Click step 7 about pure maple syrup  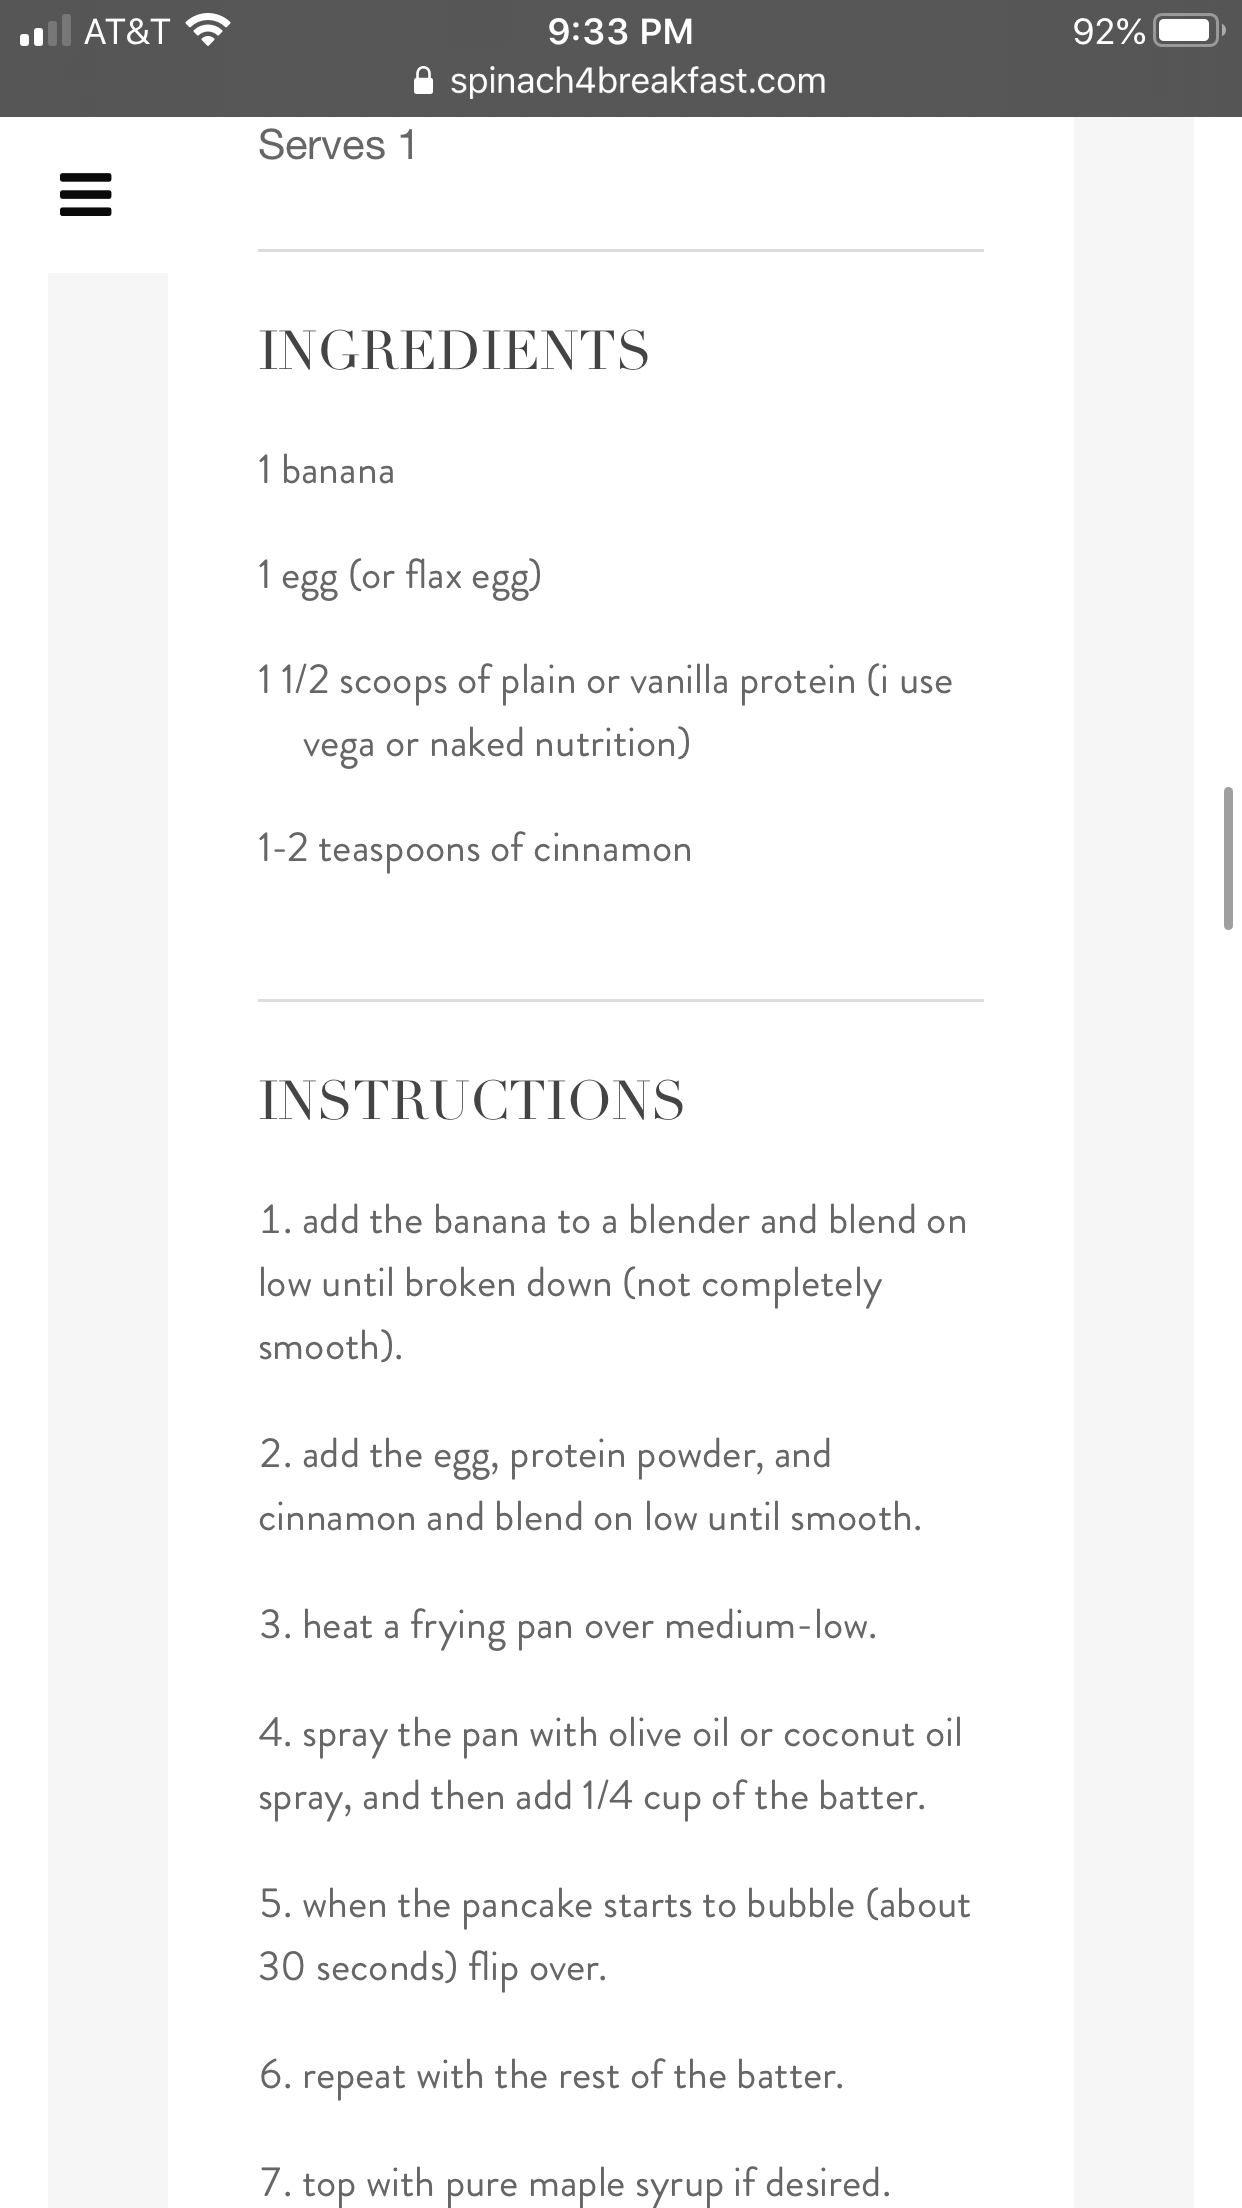coord(574,2183)
